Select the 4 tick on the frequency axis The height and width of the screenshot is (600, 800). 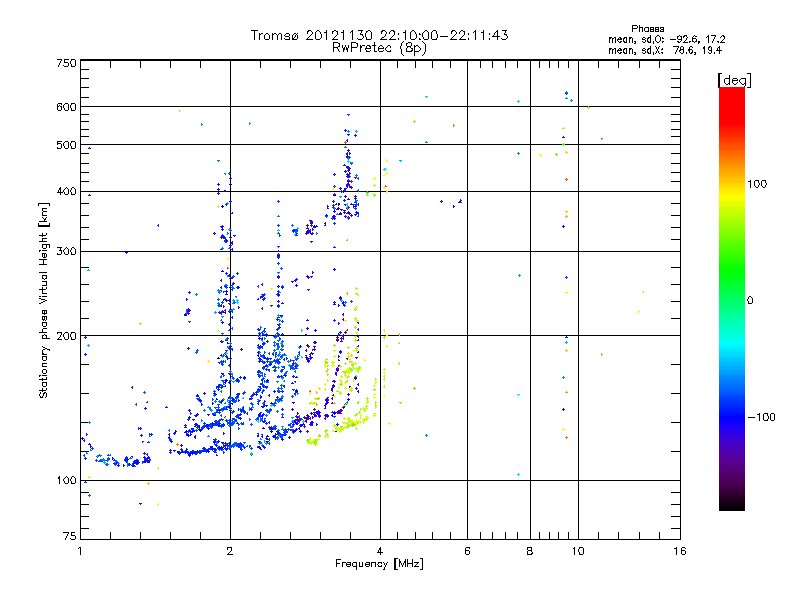(x=380, y=552)
